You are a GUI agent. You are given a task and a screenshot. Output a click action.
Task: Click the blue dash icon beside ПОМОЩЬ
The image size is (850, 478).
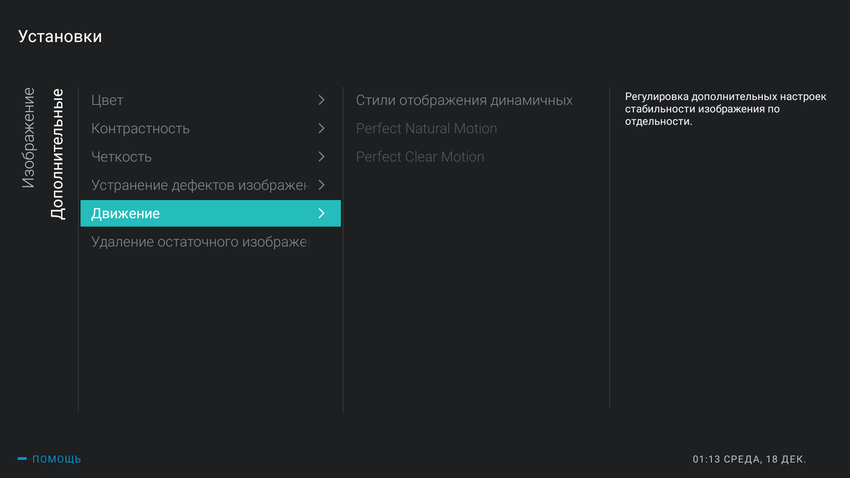(x=22, y=459)
